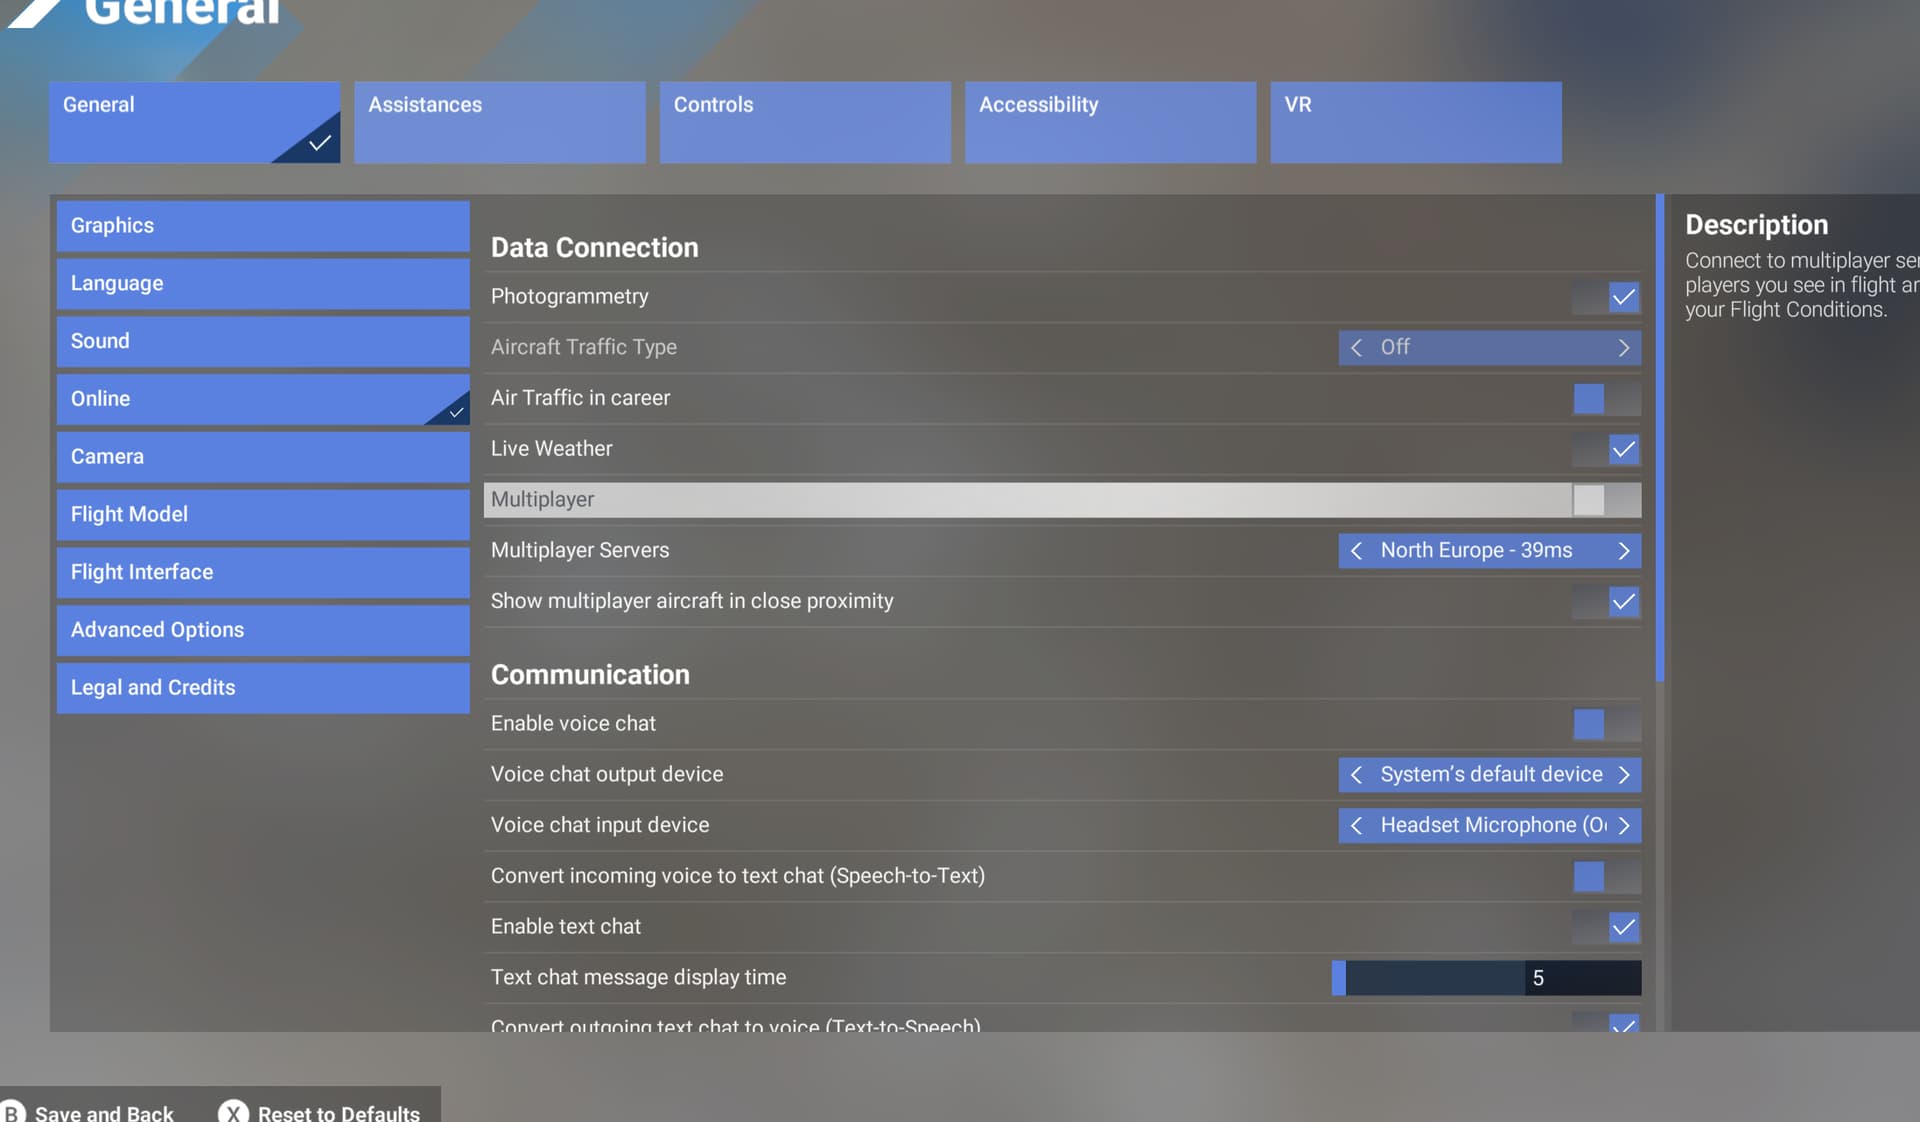Click left arrow of Aircraft Traffic Type
The width and height of the screenshot is (1920, 1122).
pyautogui.click(x=1356, y=348)
